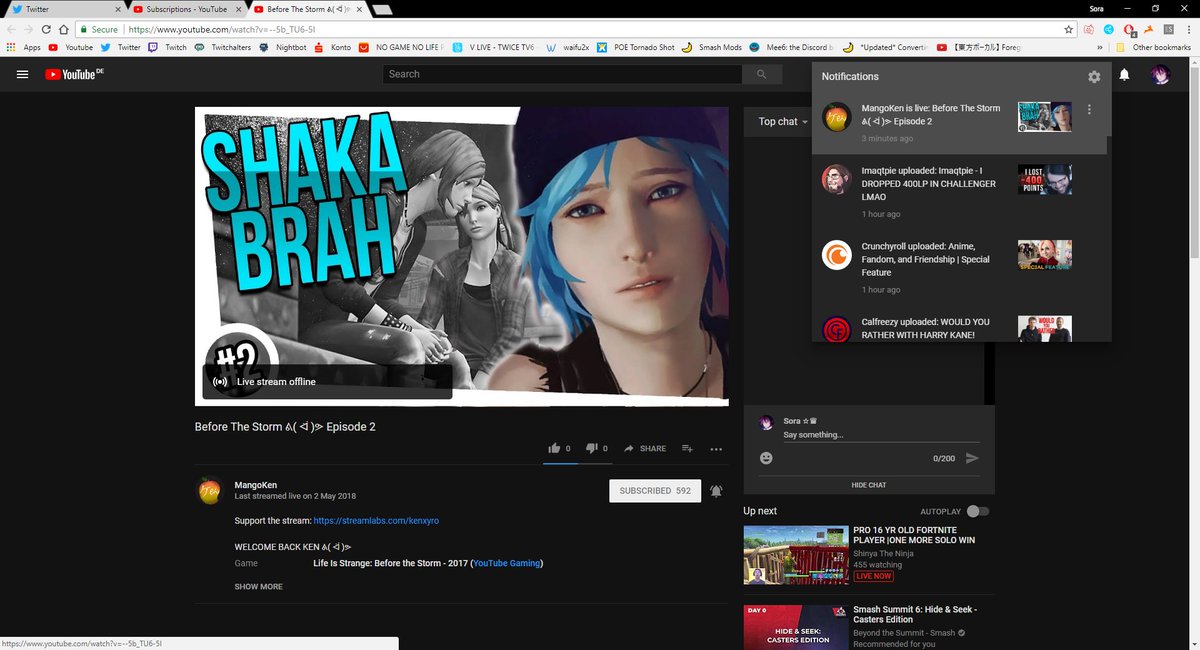Reload the page with refresh button
The height and width of the screenshot is (650, 1200).
(x=46, y=30)
